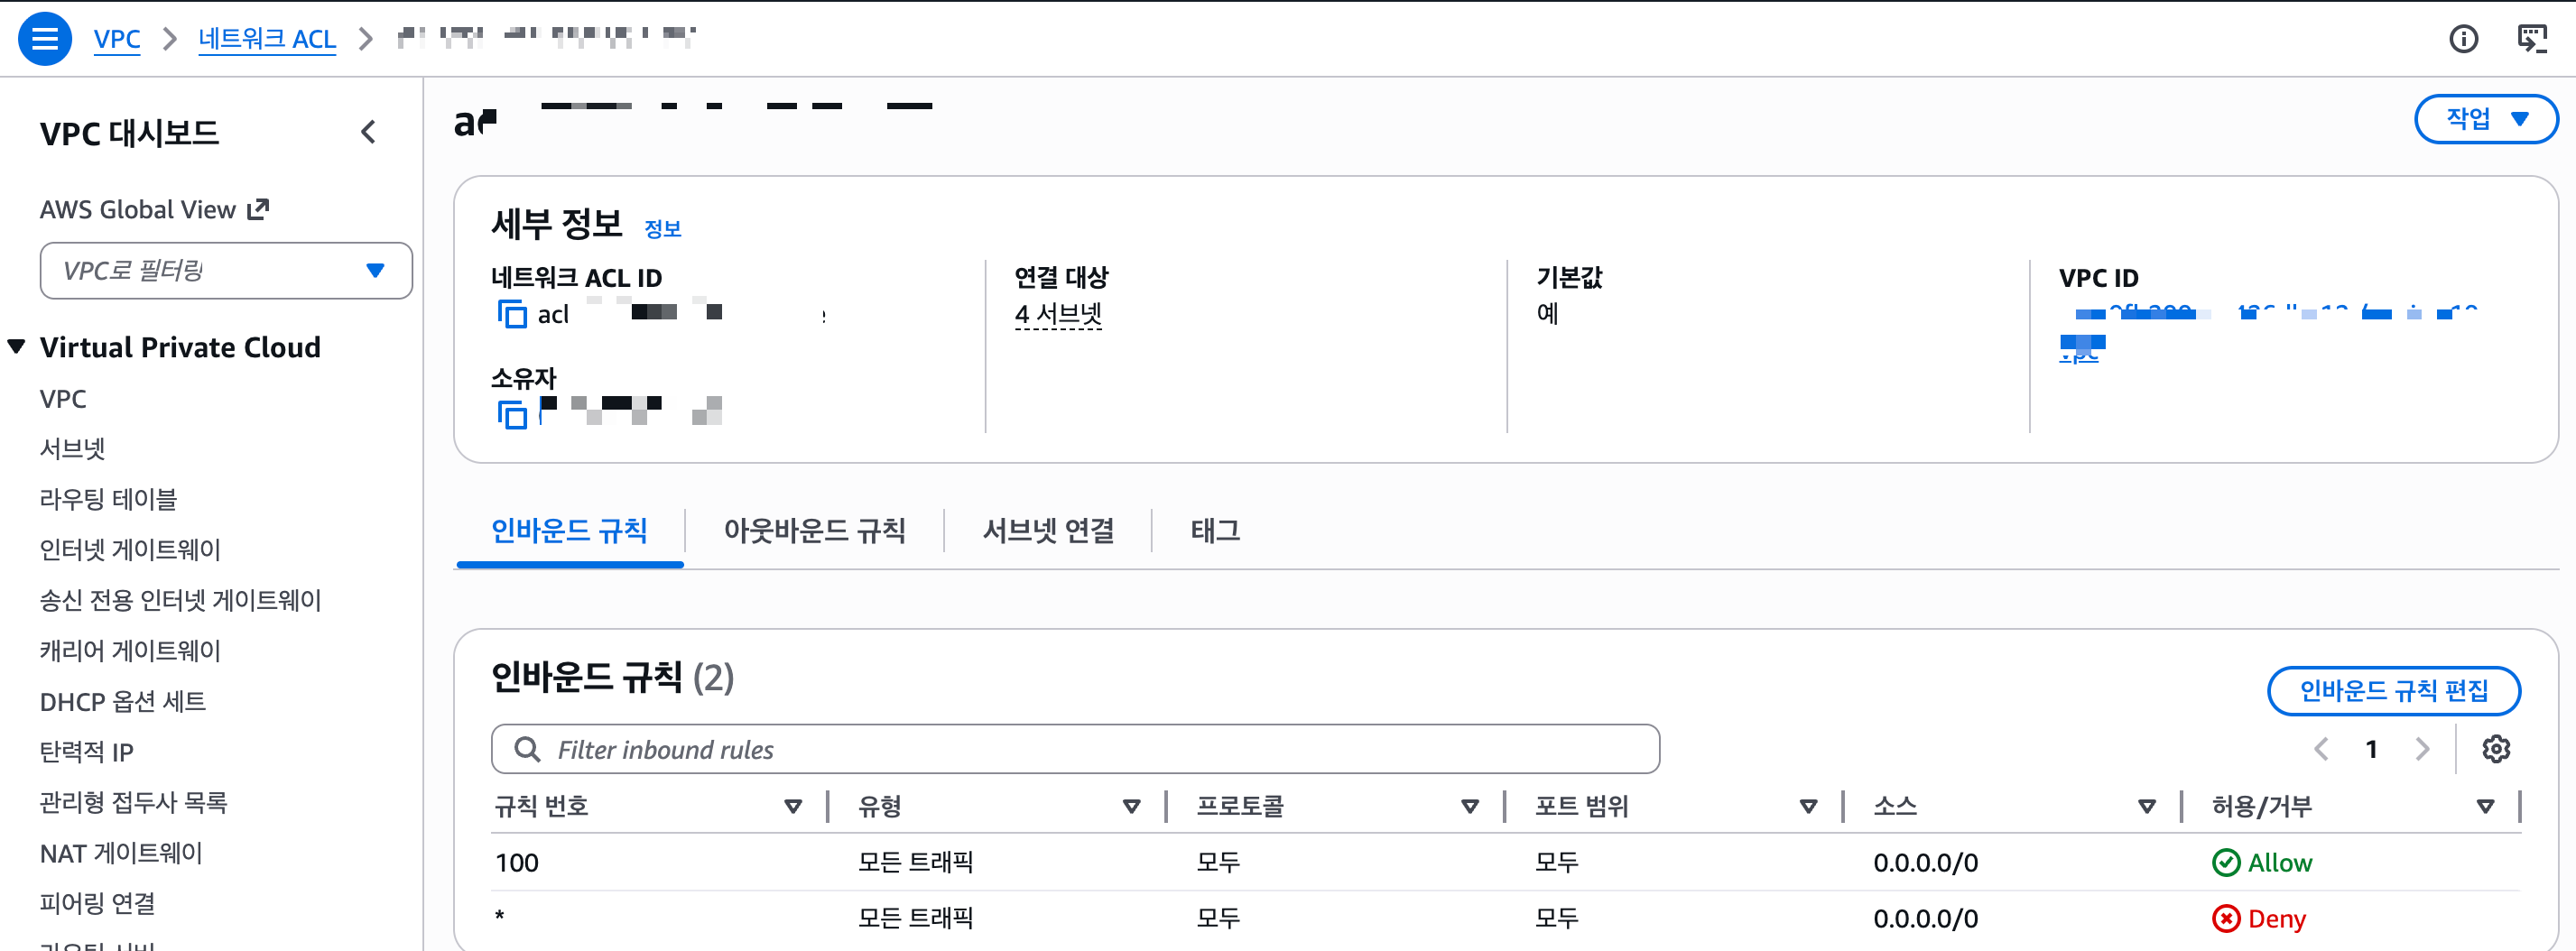Open the hamburger navigation menu
The image size is (2576, 951).
tap(45, 39)
